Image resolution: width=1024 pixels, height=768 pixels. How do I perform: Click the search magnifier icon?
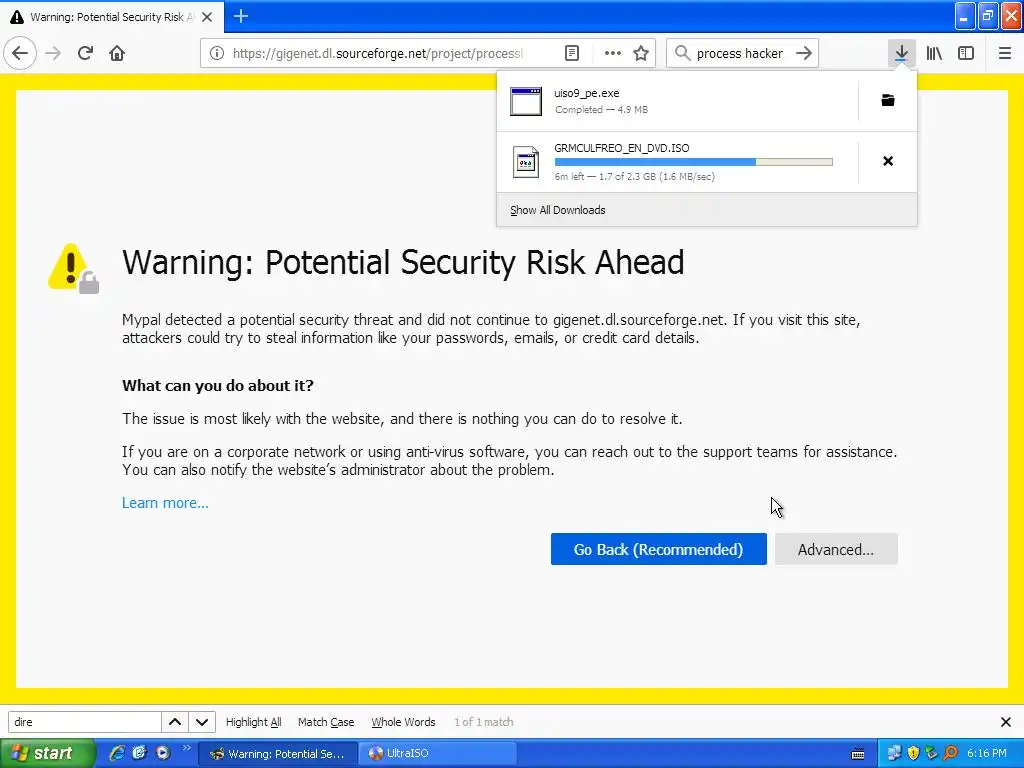coord(682,53)
